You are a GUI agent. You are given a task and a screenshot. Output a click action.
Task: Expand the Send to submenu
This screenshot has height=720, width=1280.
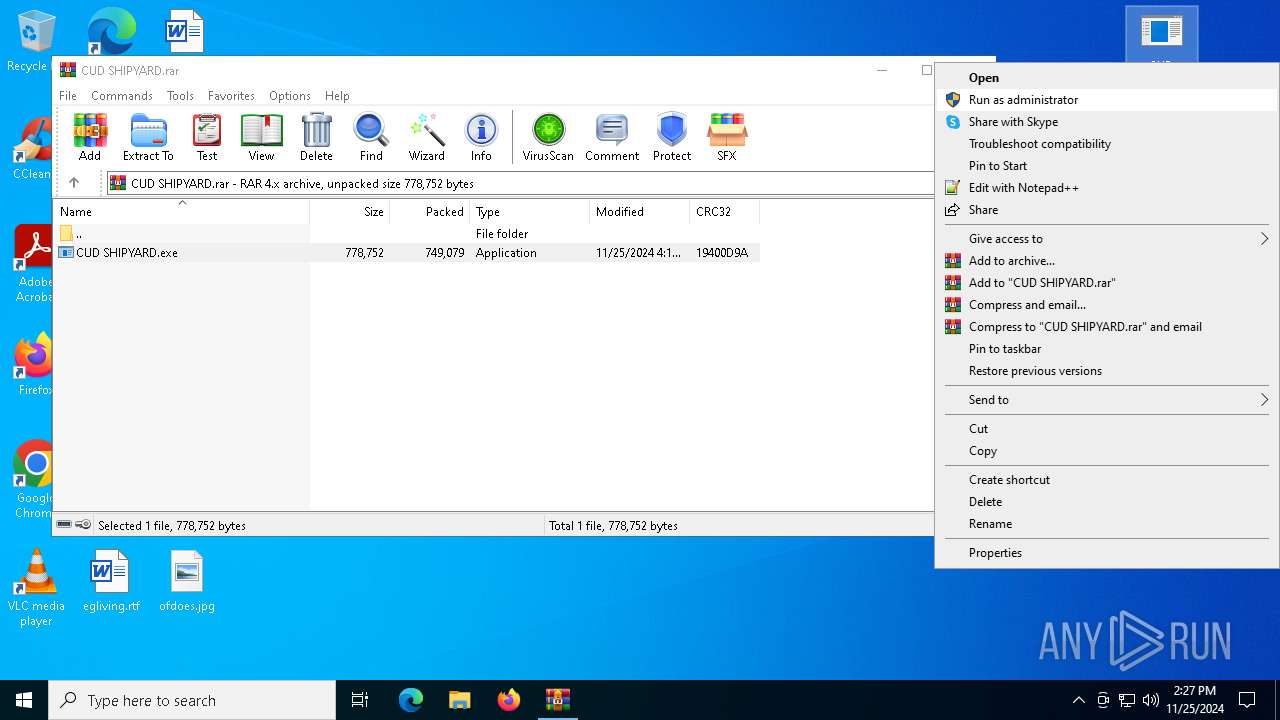point(1107,399)
